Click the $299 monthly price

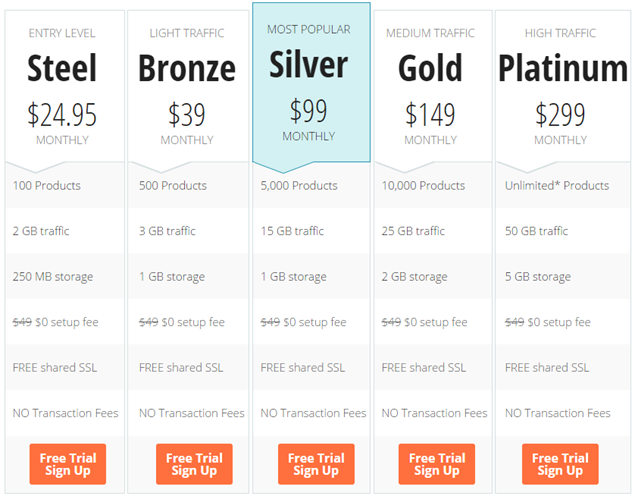pos(560,115)
